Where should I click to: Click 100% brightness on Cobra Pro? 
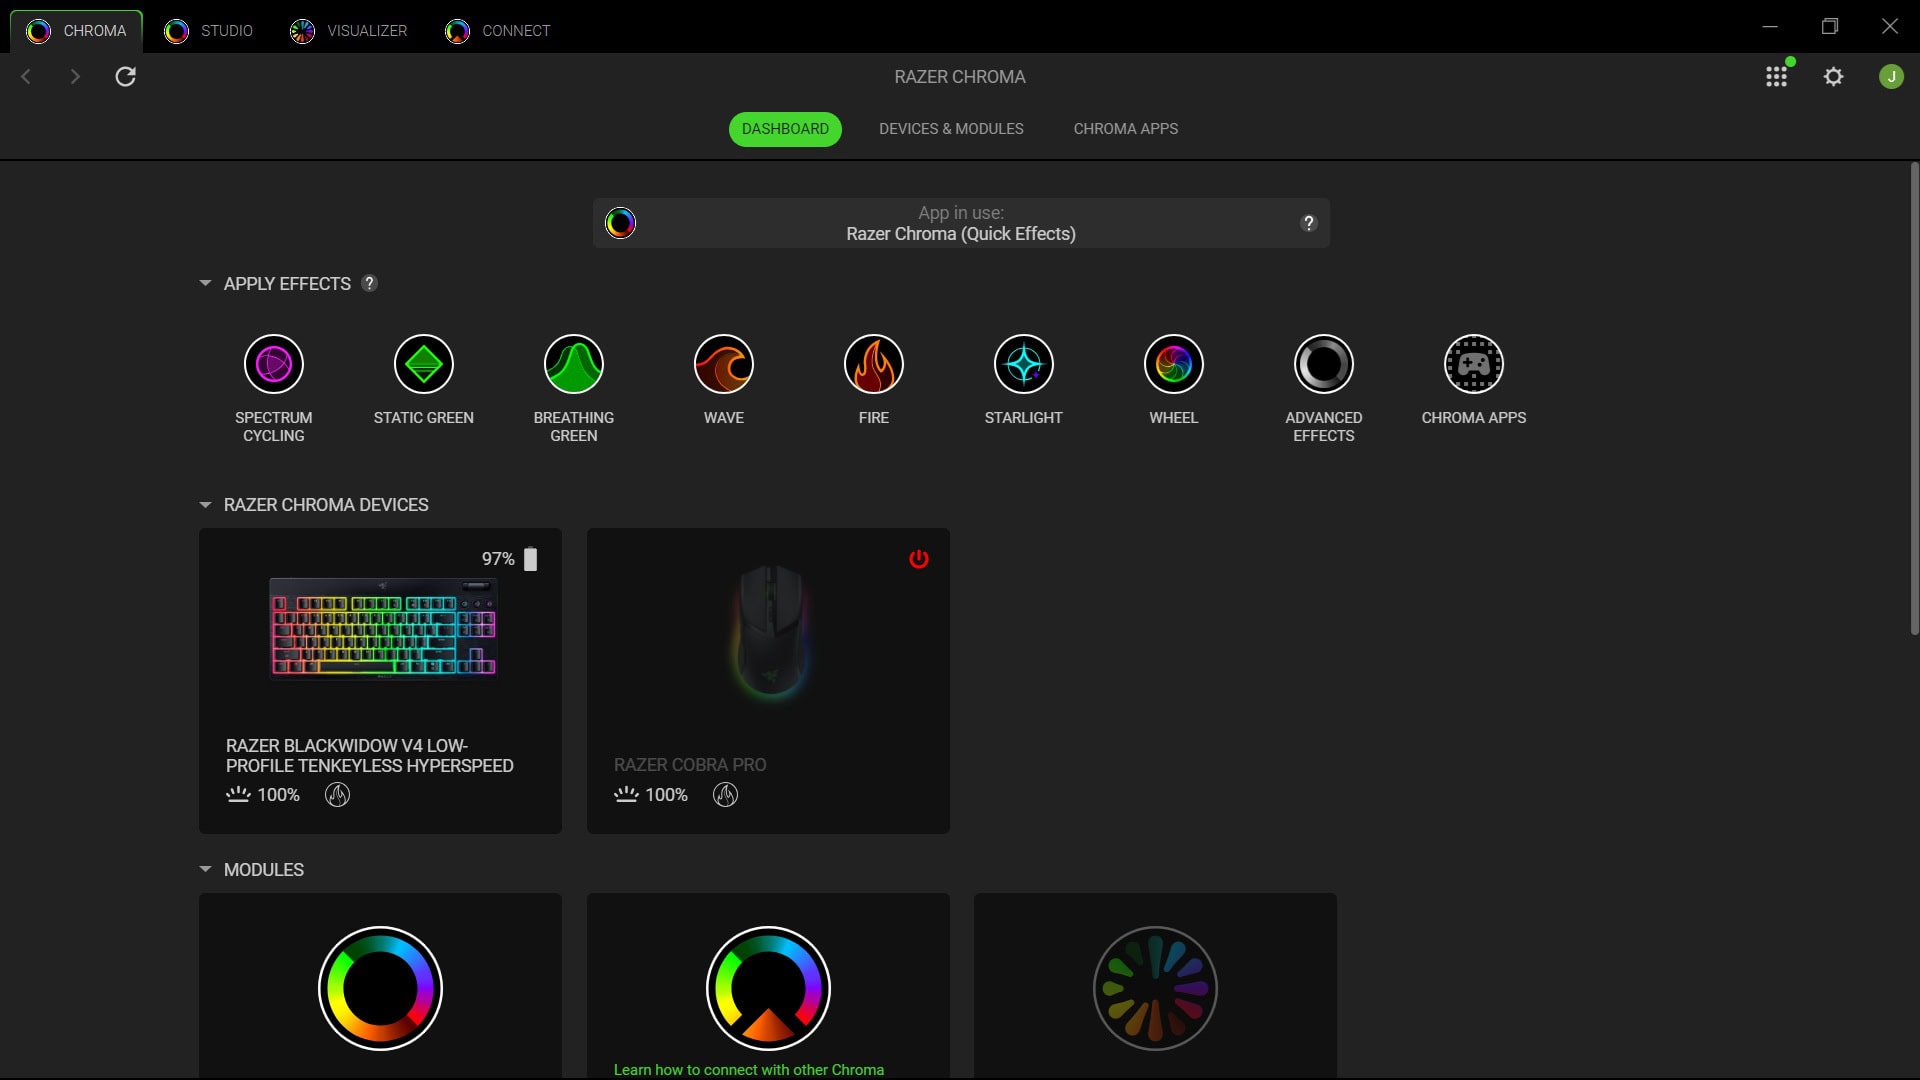(x=666, y=795)
